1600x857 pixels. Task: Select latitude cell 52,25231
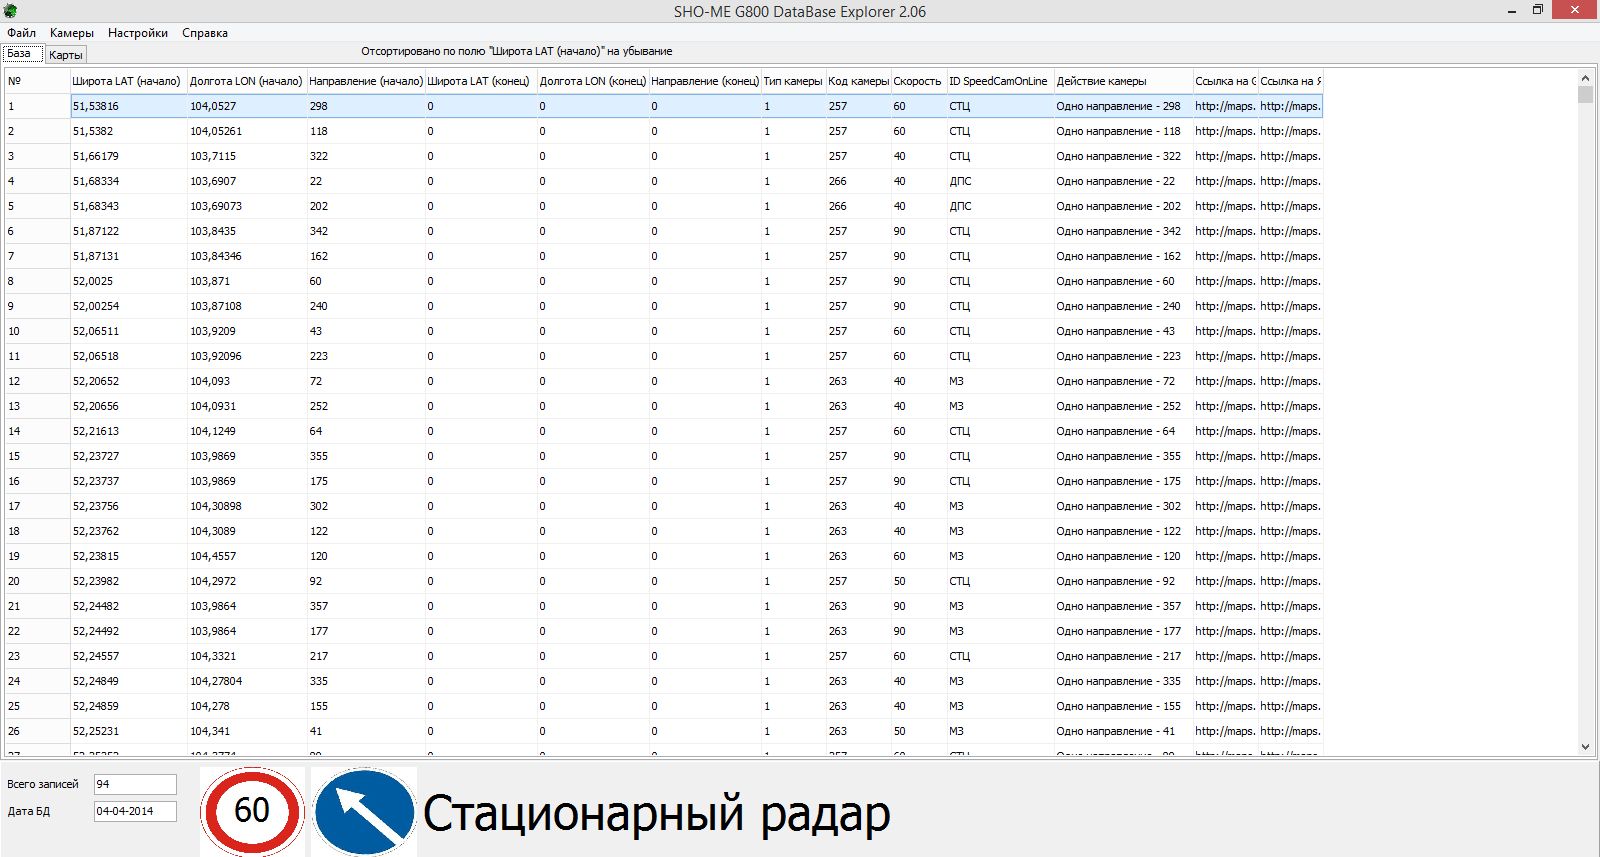(129, 731)
